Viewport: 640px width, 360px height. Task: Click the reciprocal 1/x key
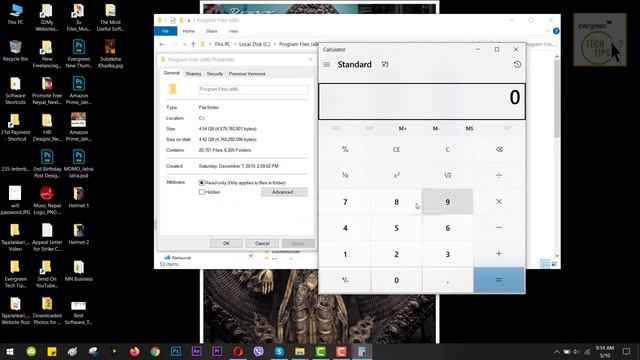click(345, 176)
